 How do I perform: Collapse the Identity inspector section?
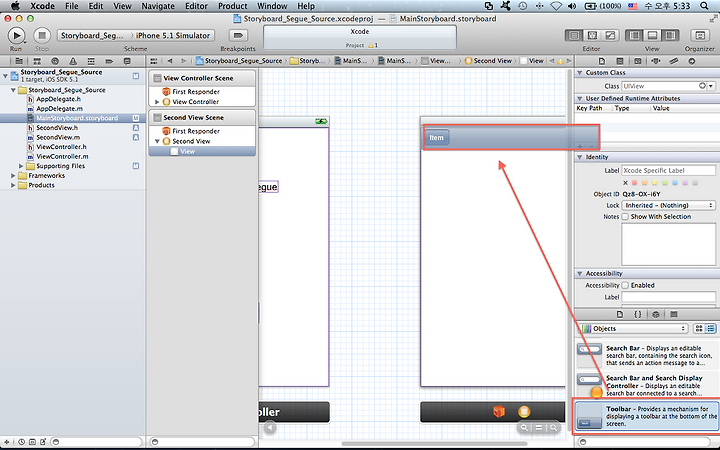coord(579,157)
